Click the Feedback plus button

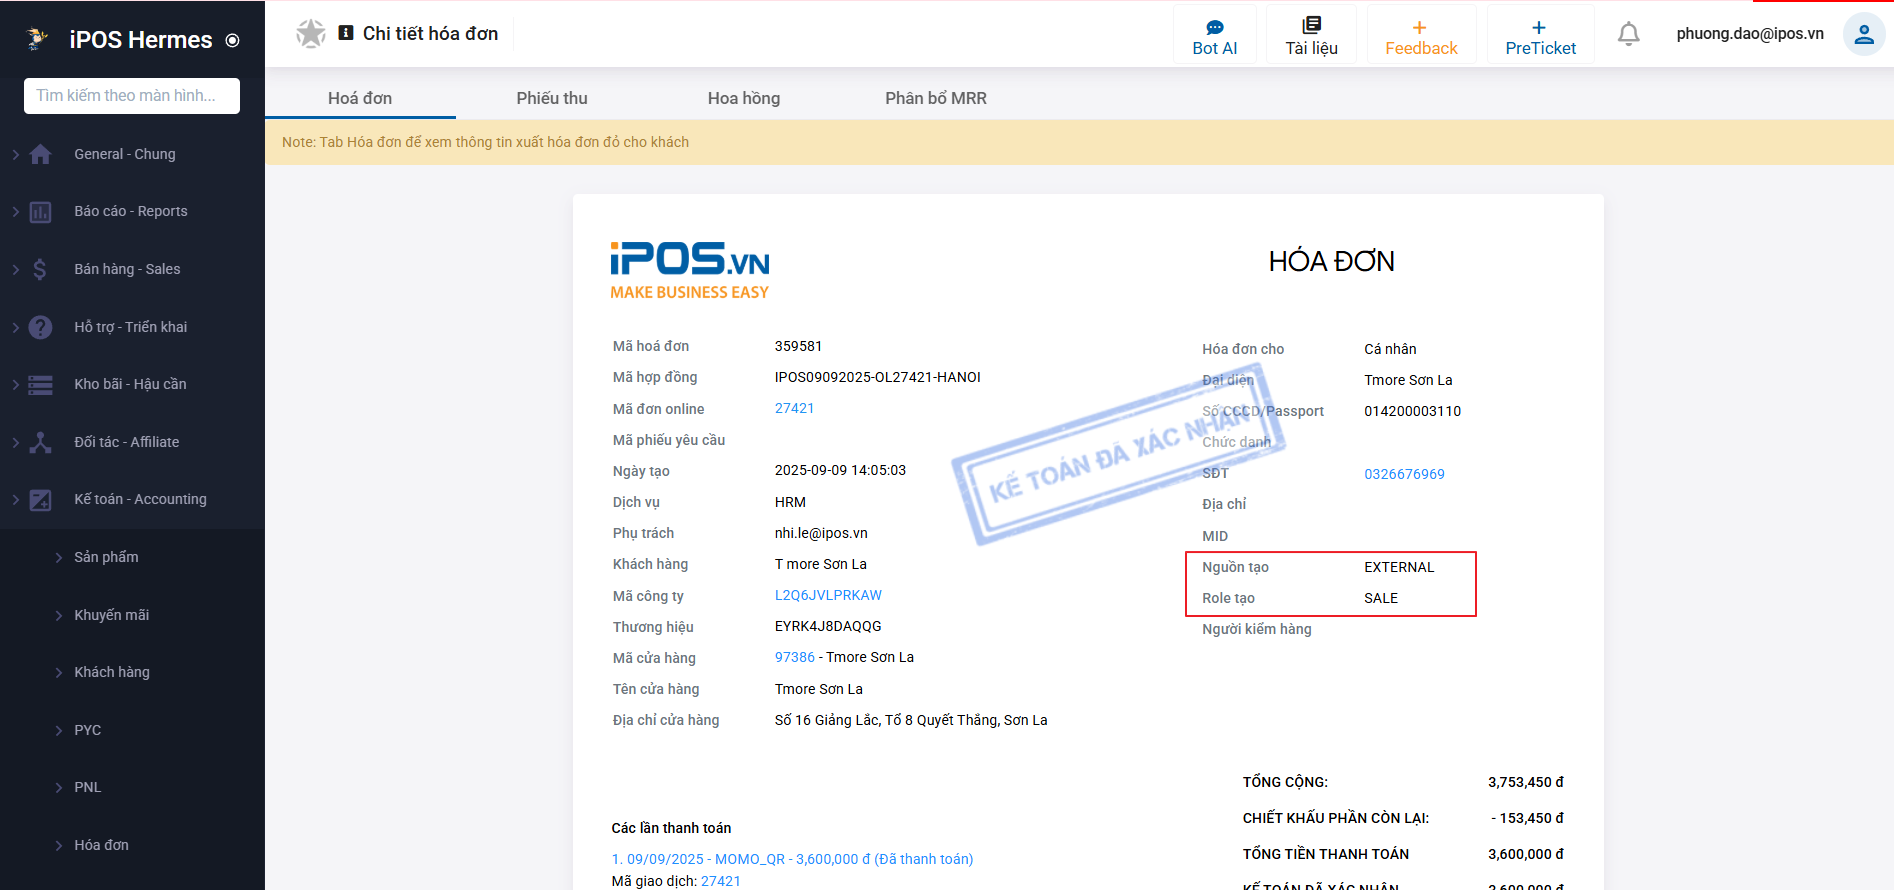click(1420, 35)
